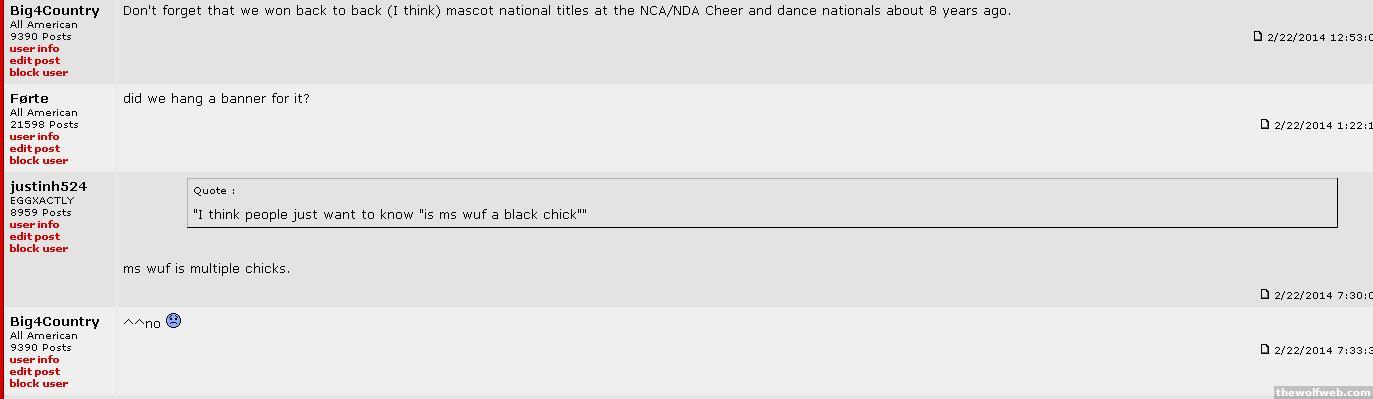Block user on last Big4Country post
This screenshot has height=399, width=1373.
(x=39, y=383)
